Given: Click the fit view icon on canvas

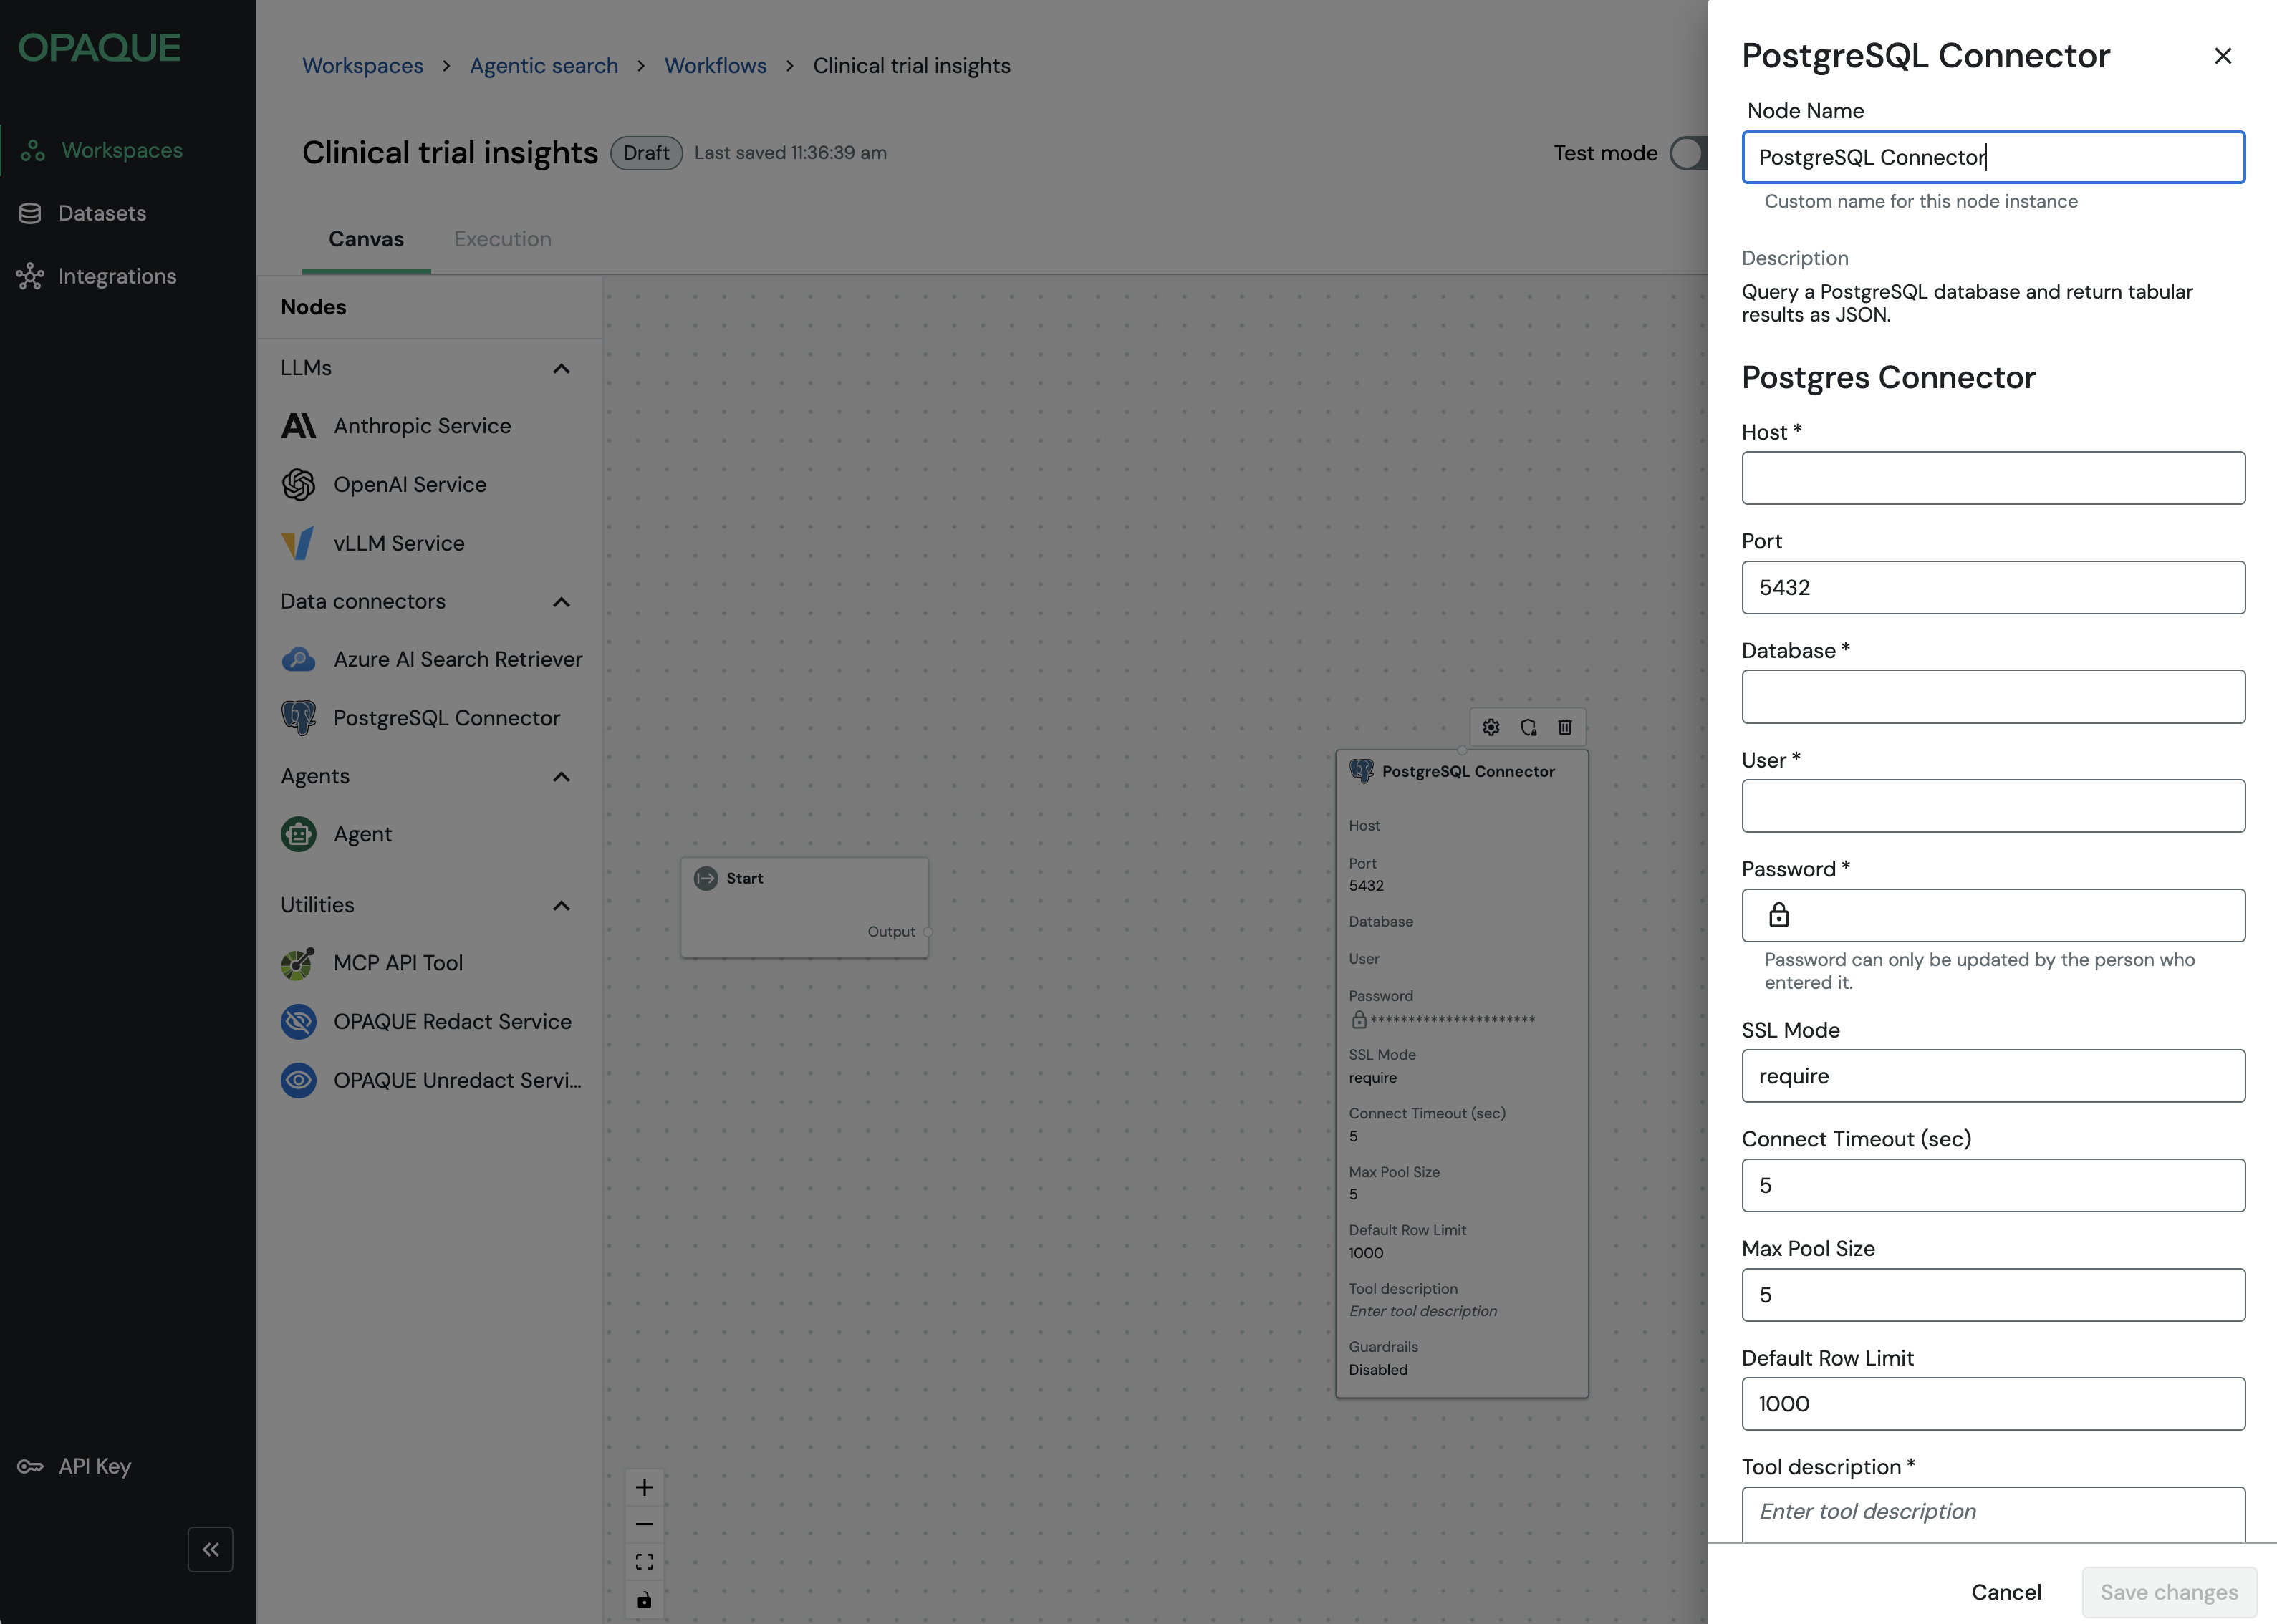Looking at the screenshot, I should point(644,1561).
